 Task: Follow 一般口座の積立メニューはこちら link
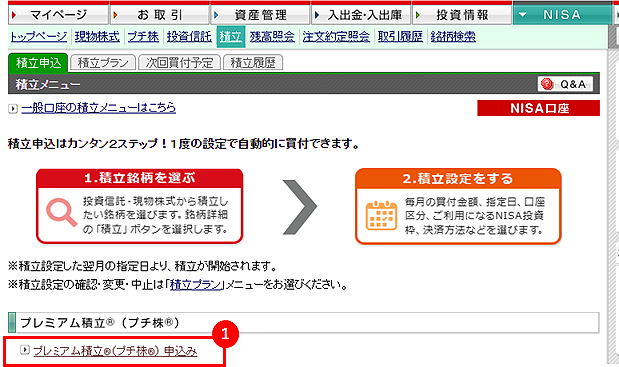pos(99,108)
